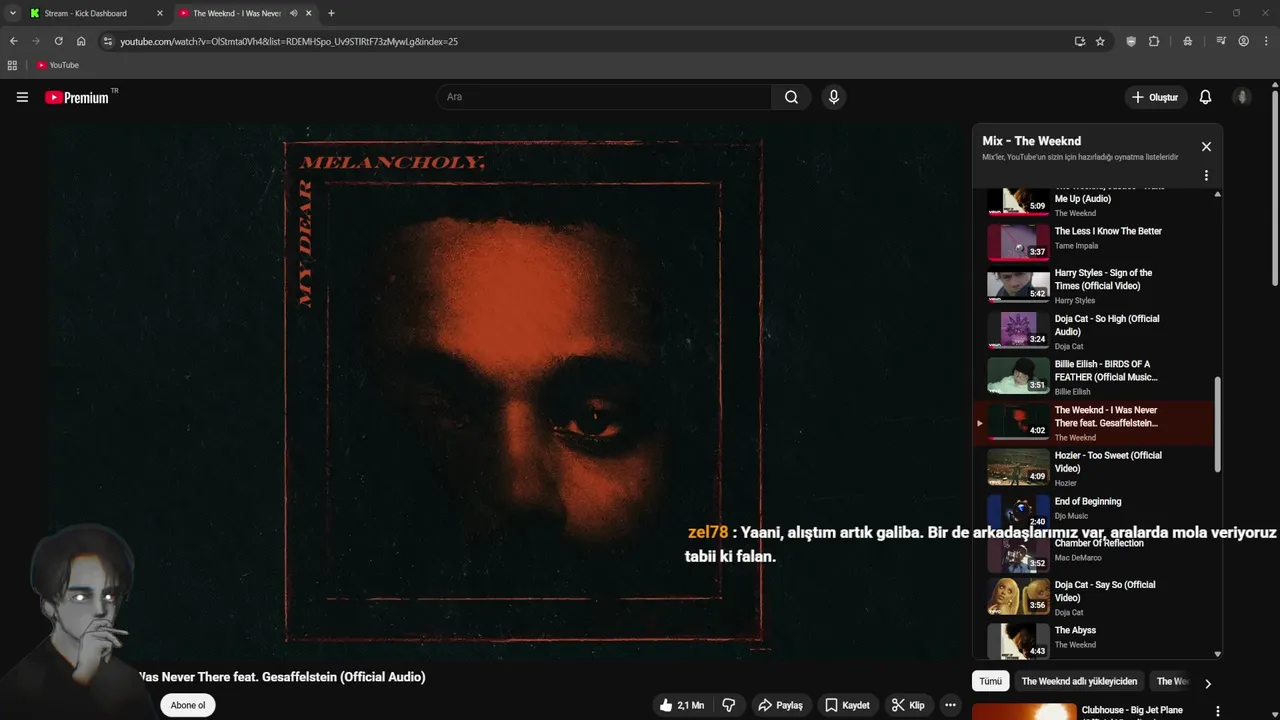Close the Stream - Kick Dashboard tab
This screenshot has height=720, width=1280.
click(x=159, y=13)
